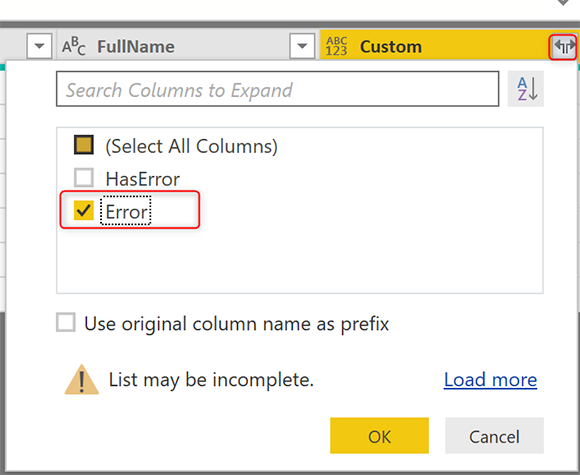Image resolution: width=580 pixels, height=475 pixels.
Task: Focus the Search Columns to Expand field
Action: (x=277, y=89)
